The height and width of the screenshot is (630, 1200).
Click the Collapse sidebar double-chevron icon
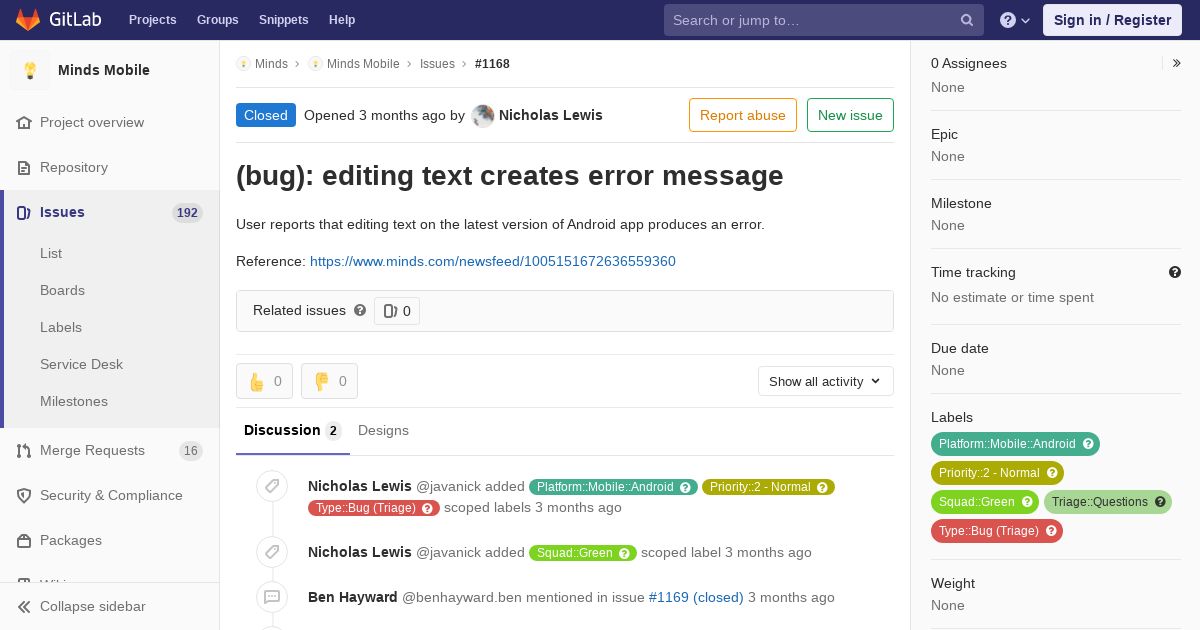click(x=24, y=606)
